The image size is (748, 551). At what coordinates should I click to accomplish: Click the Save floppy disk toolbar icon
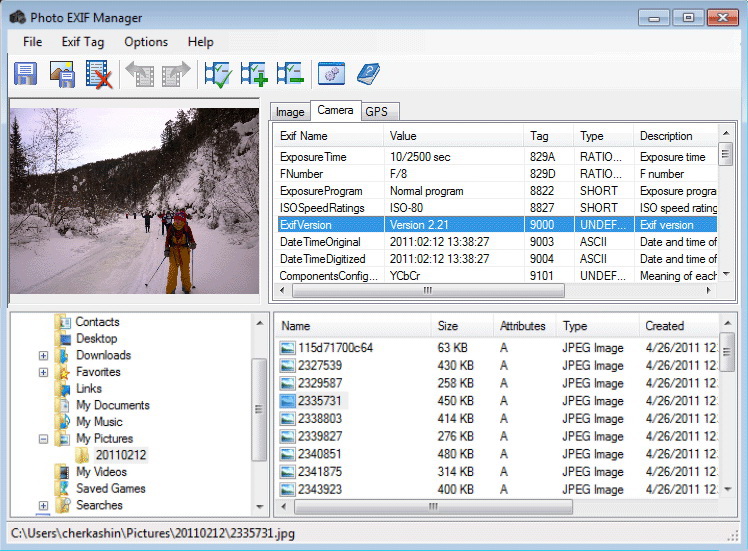[x=25, y=74]
